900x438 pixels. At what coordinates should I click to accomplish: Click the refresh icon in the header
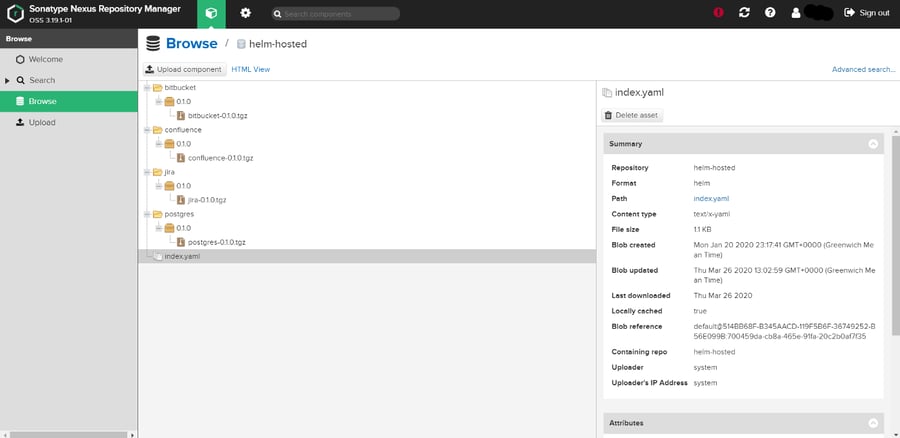[x=744, y=13]
